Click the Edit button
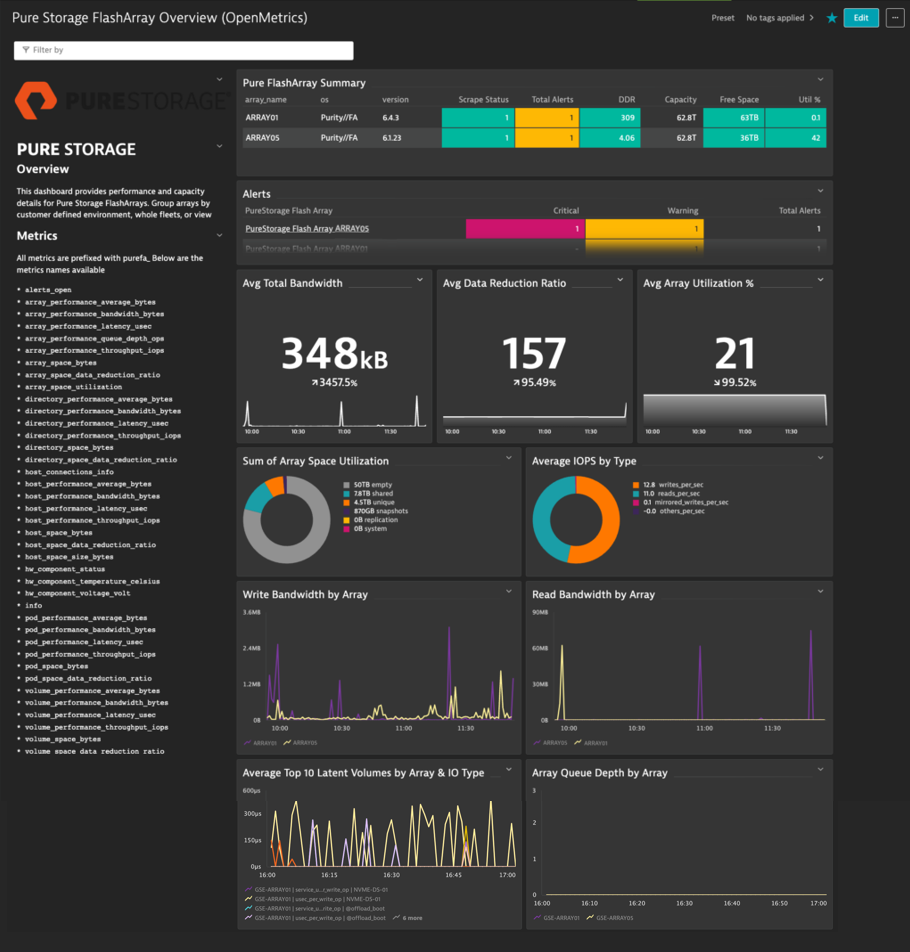The image size is (910, 952). tap(861, 18)
